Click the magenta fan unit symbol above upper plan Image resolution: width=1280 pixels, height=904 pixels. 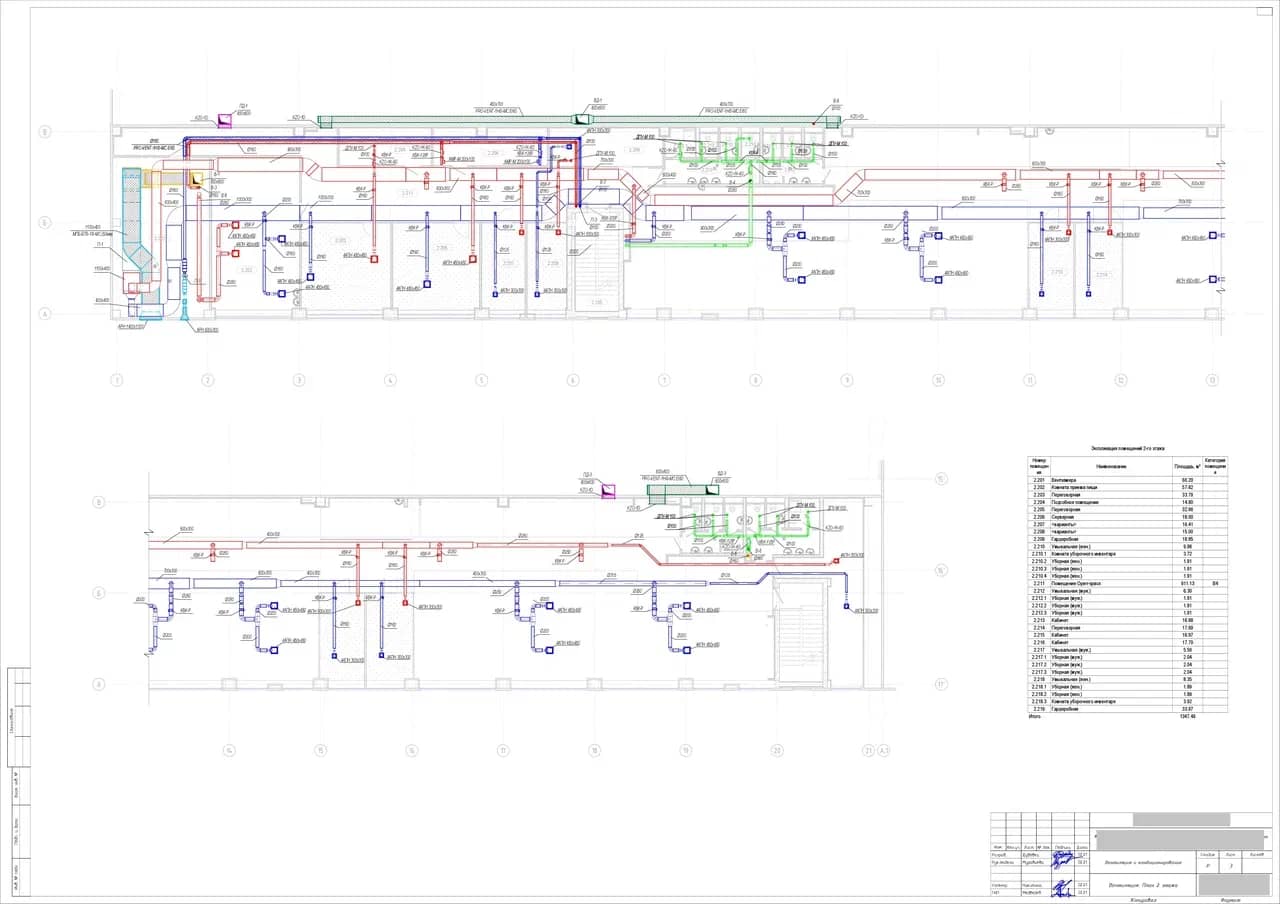224,121
